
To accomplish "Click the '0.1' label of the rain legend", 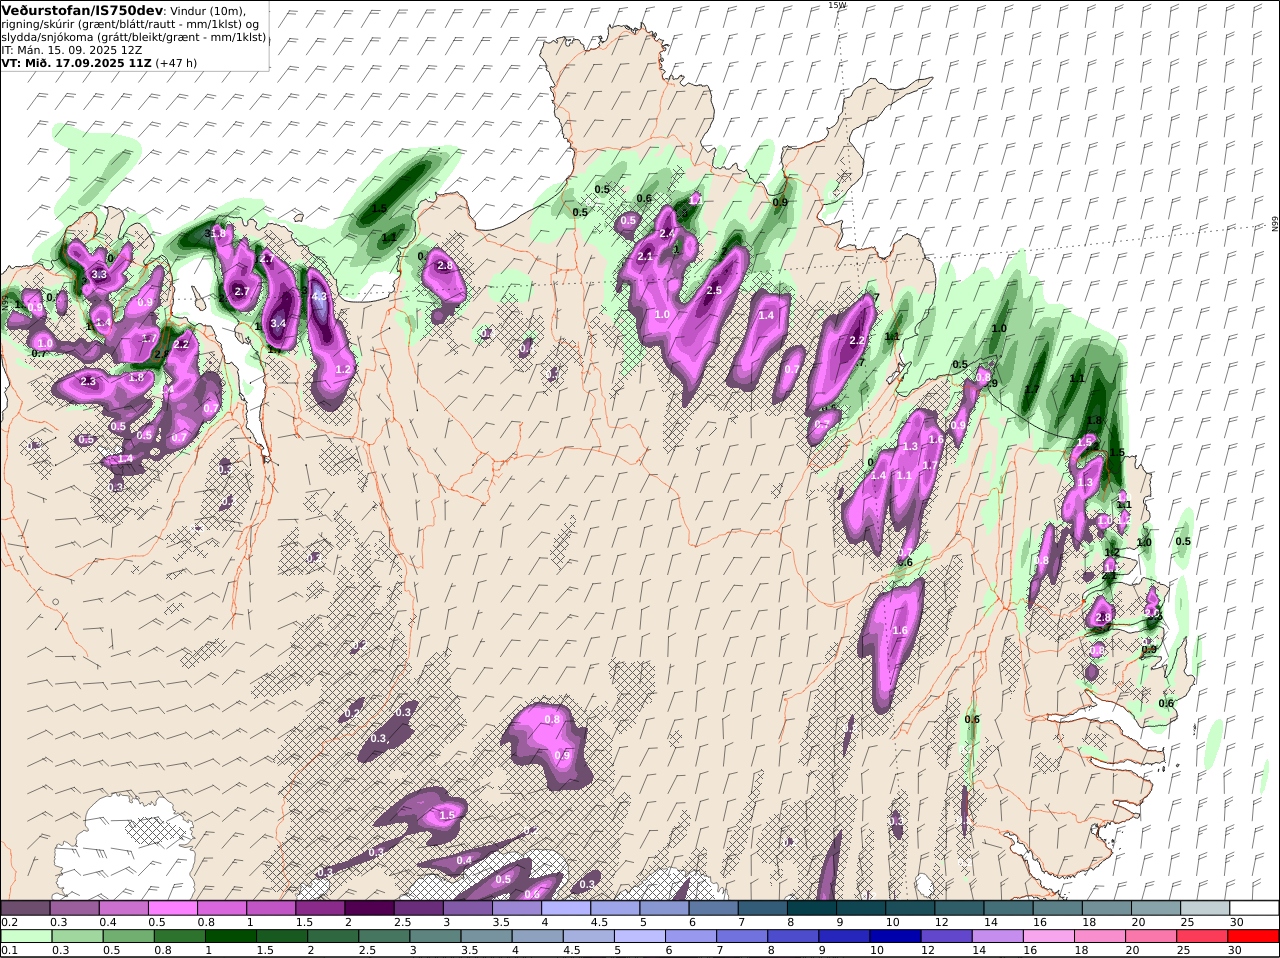I will point(9,950).
